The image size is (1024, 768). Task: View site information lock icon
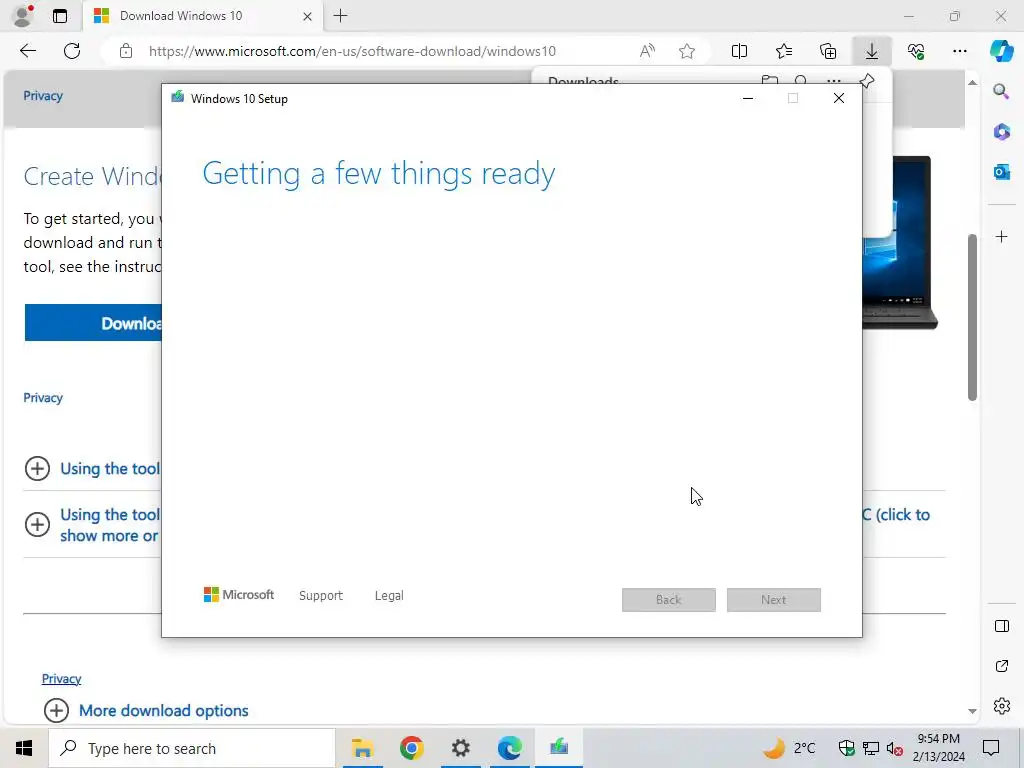[126, 51]
